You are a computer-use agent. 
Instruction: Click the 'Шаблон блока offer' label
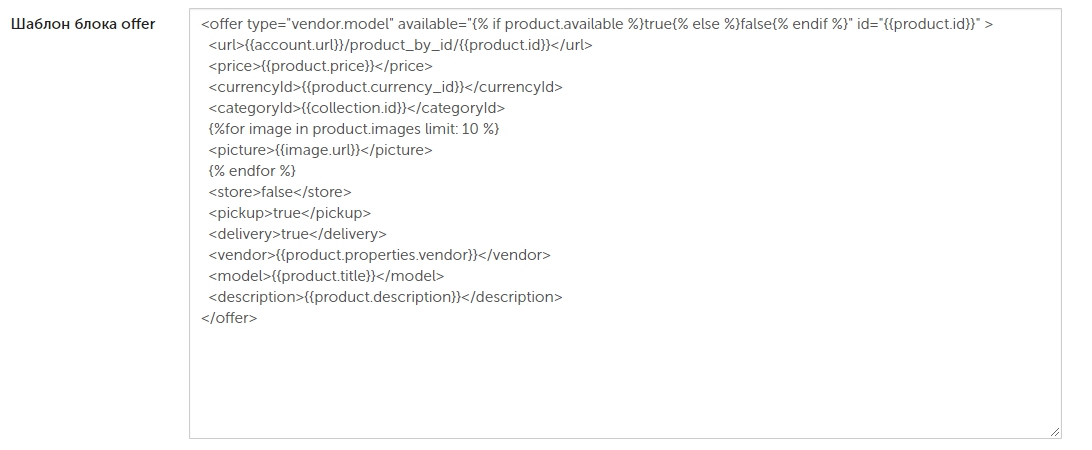[x=83, y=24]
